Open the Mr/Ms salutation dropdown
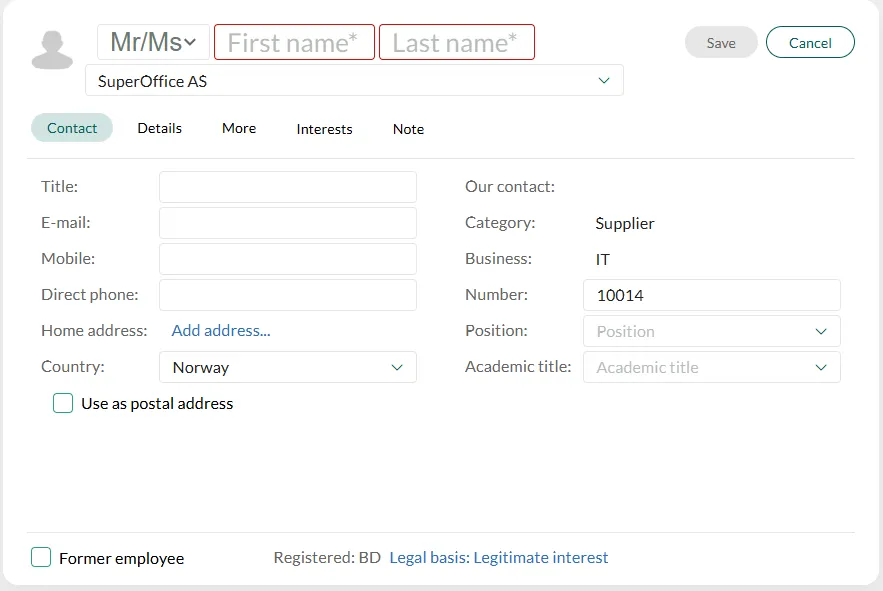This screenshot has width=883, height=591. pyautogui.click(x=153, y=43)
